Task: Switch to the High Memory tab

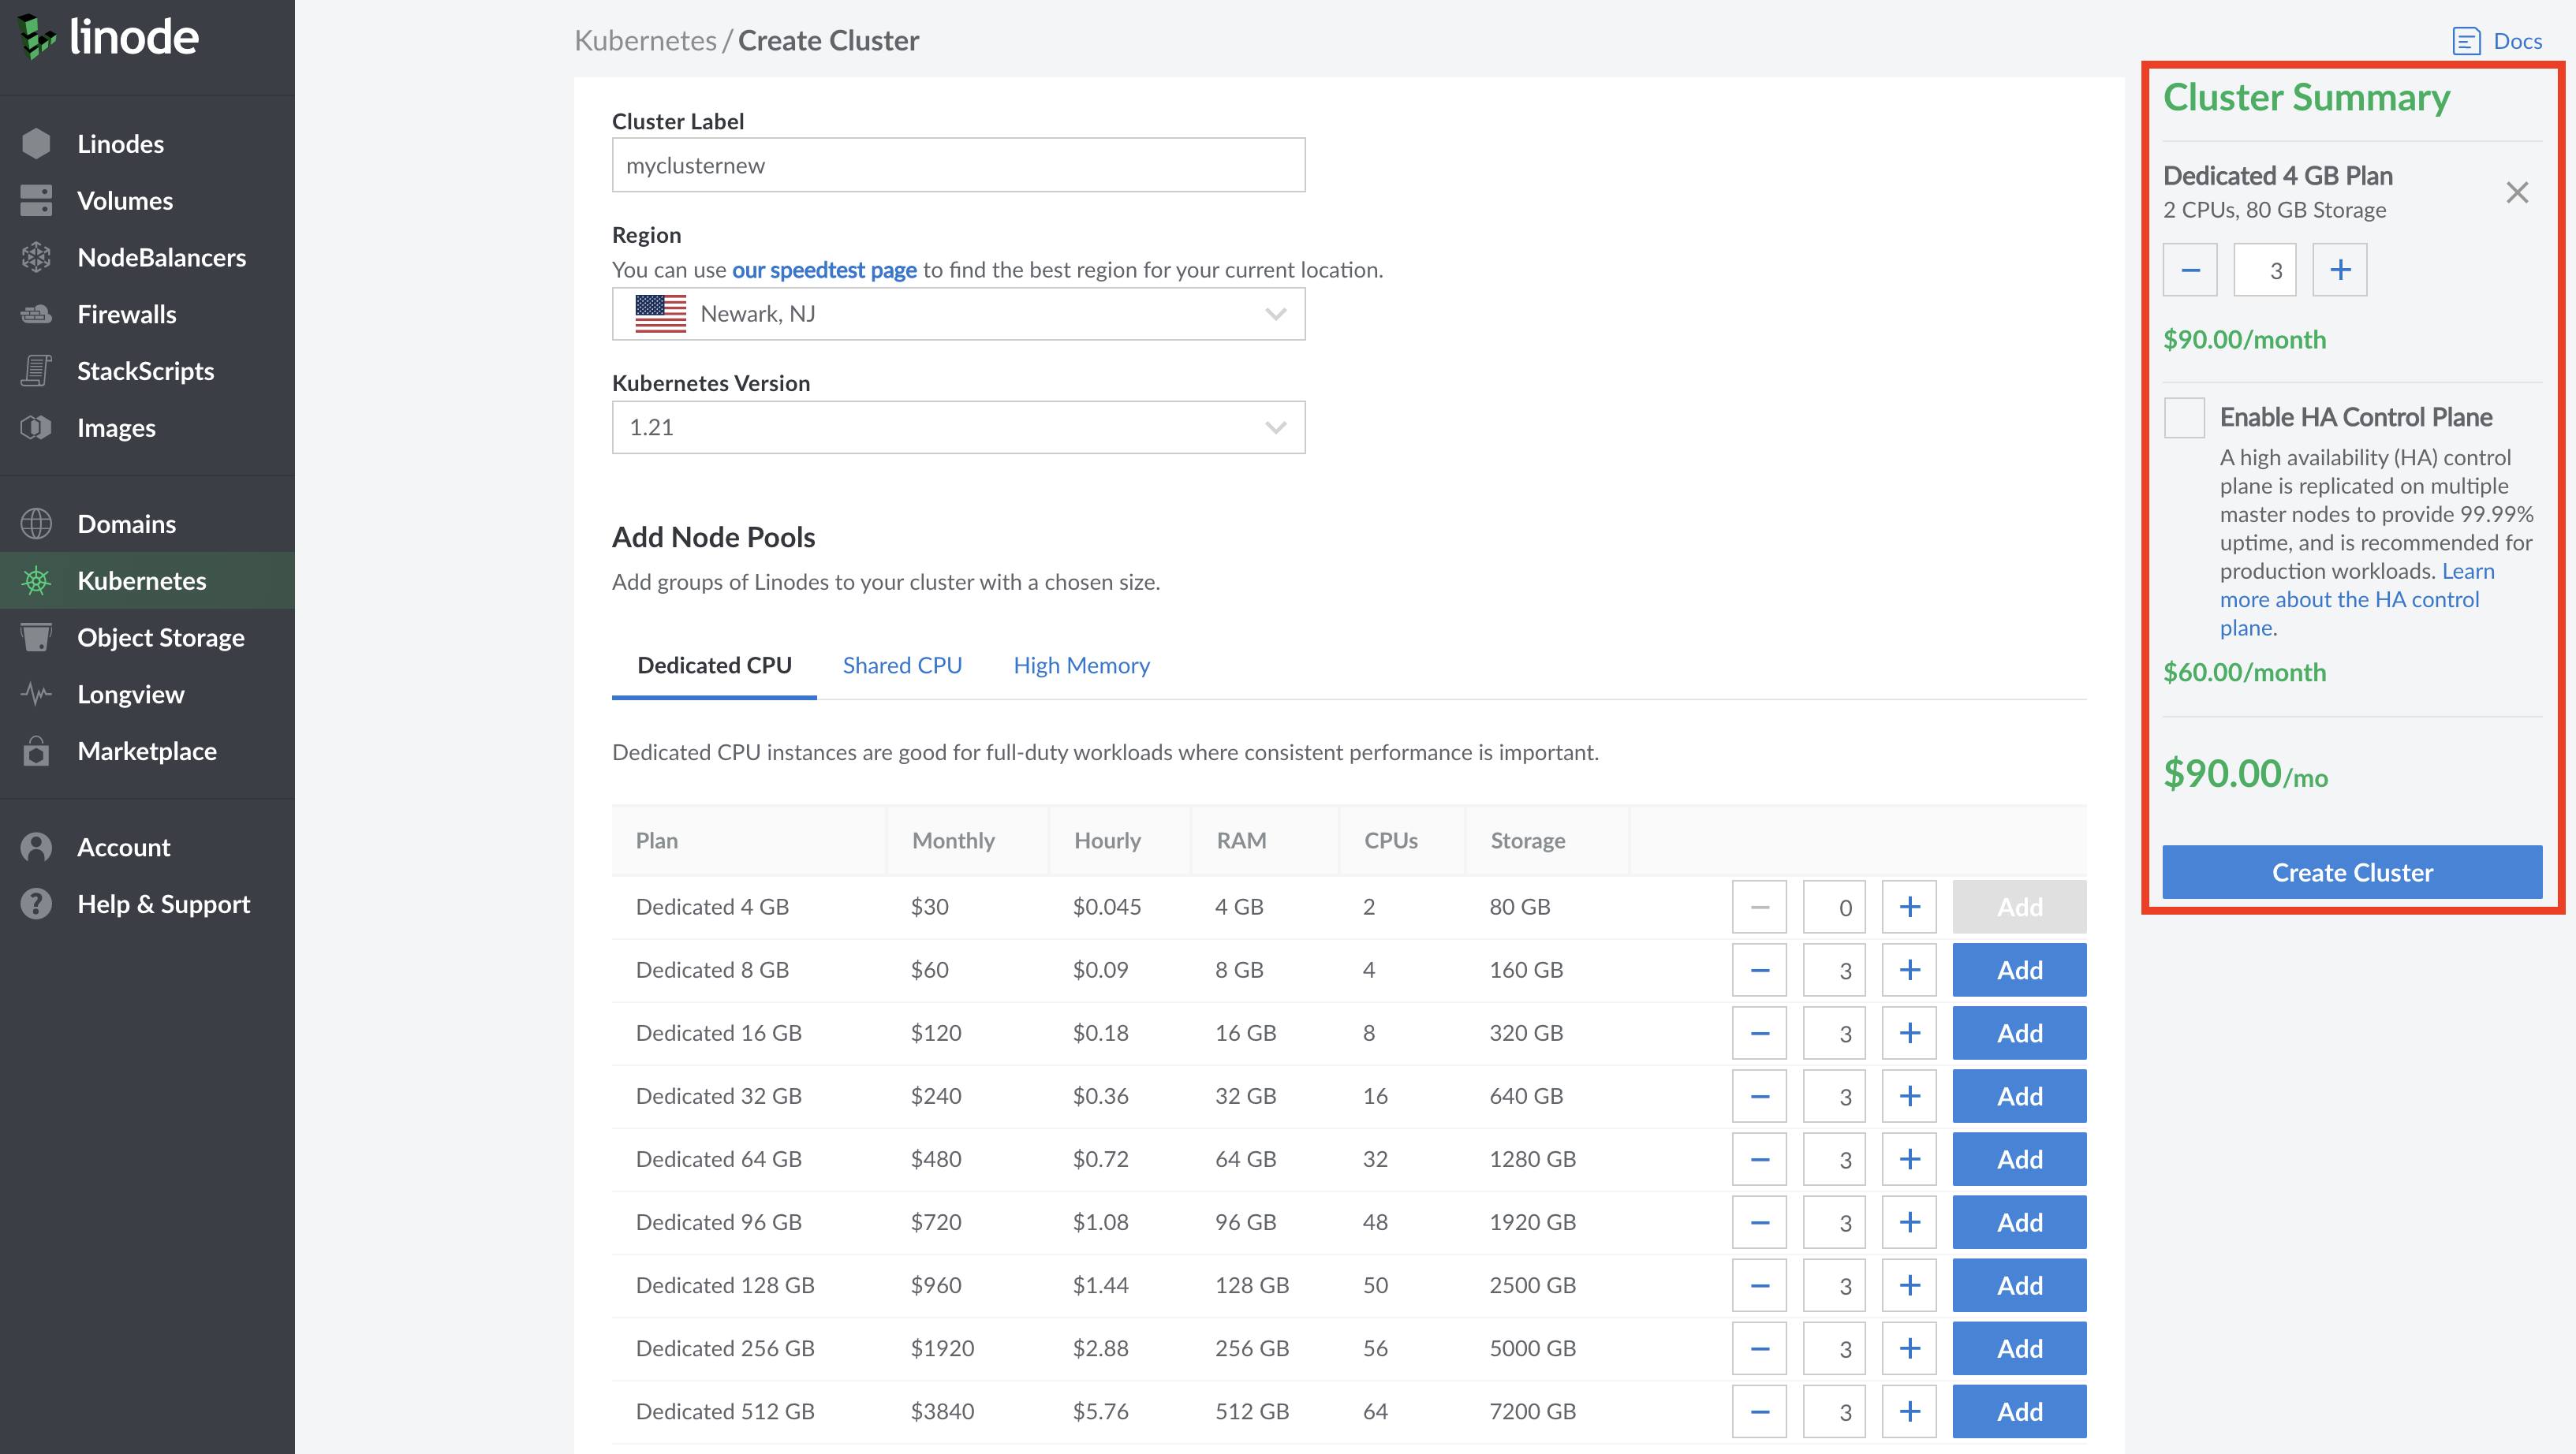Action: [1081, 666]
